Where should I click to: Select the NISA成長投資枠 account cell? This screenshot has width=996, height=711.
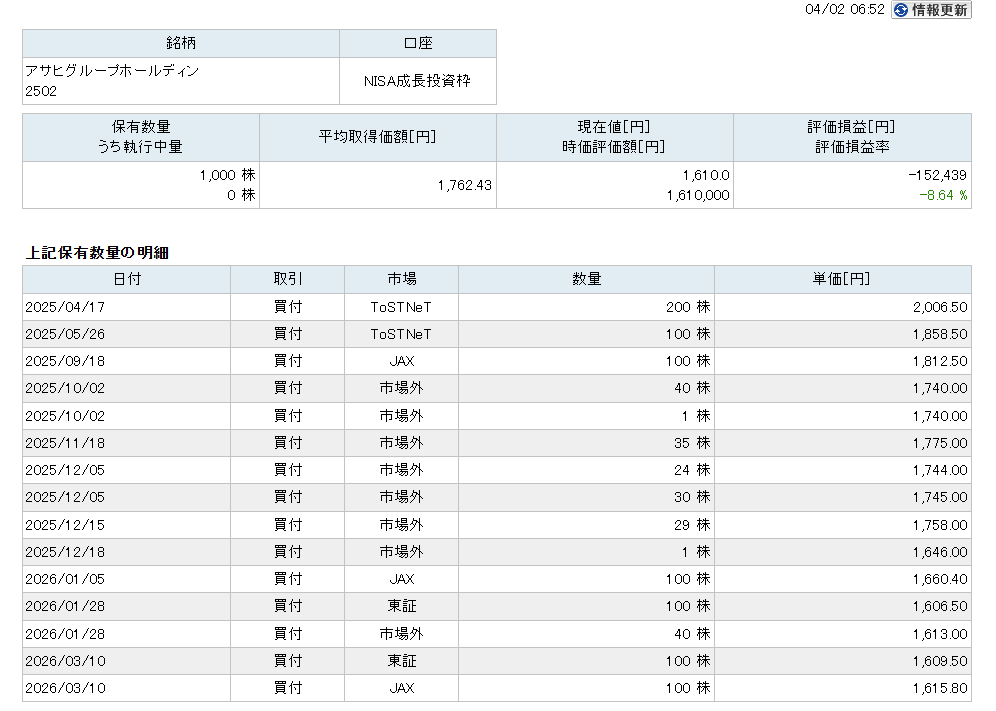pos(417,81)
